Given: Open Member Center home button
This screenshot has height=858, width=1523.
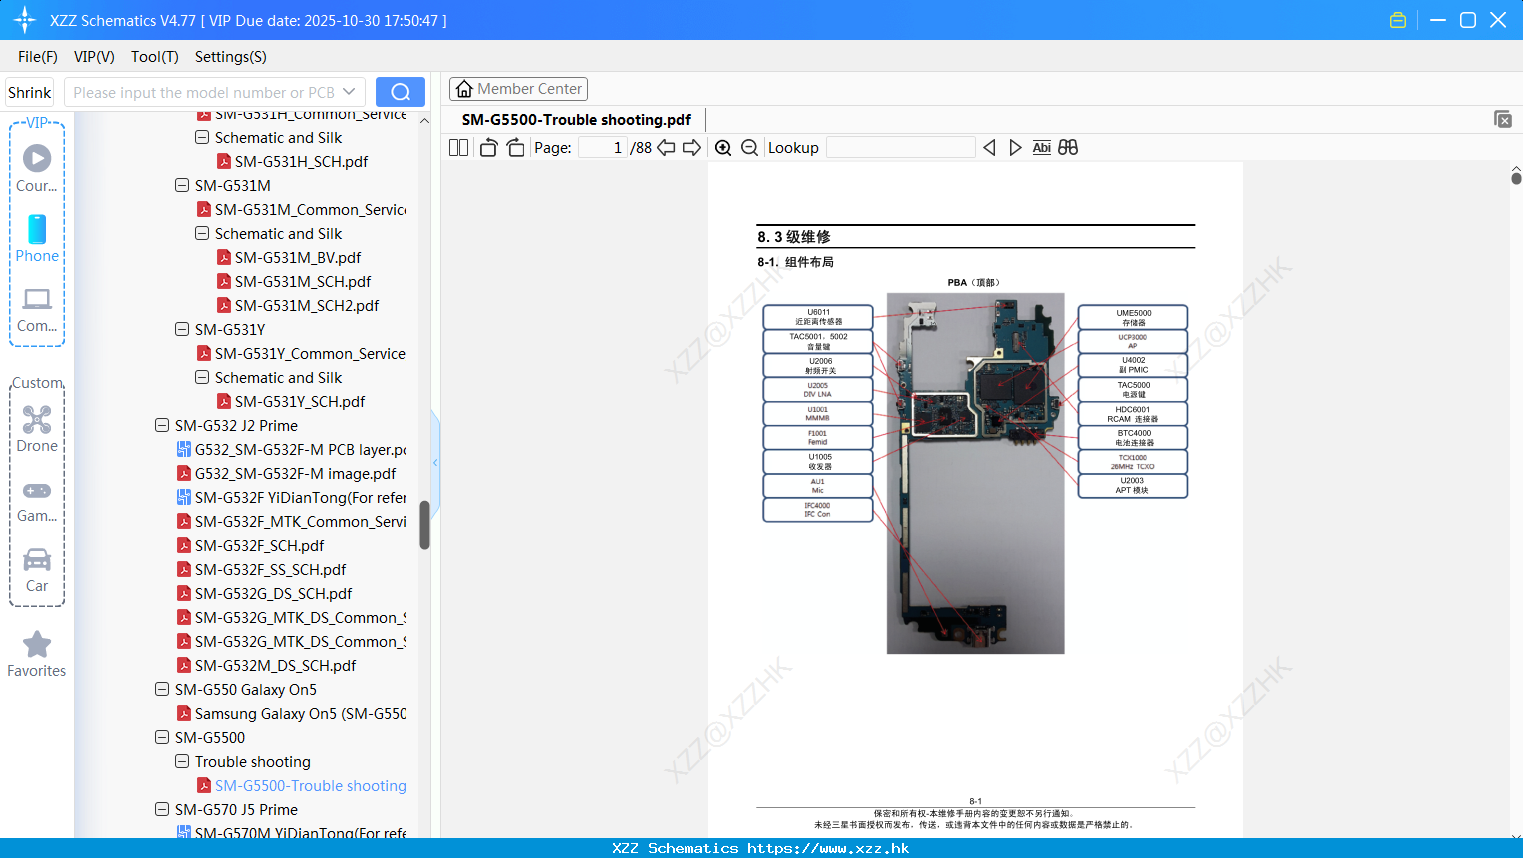Looking at the screenshot, I should coord(518,89).
